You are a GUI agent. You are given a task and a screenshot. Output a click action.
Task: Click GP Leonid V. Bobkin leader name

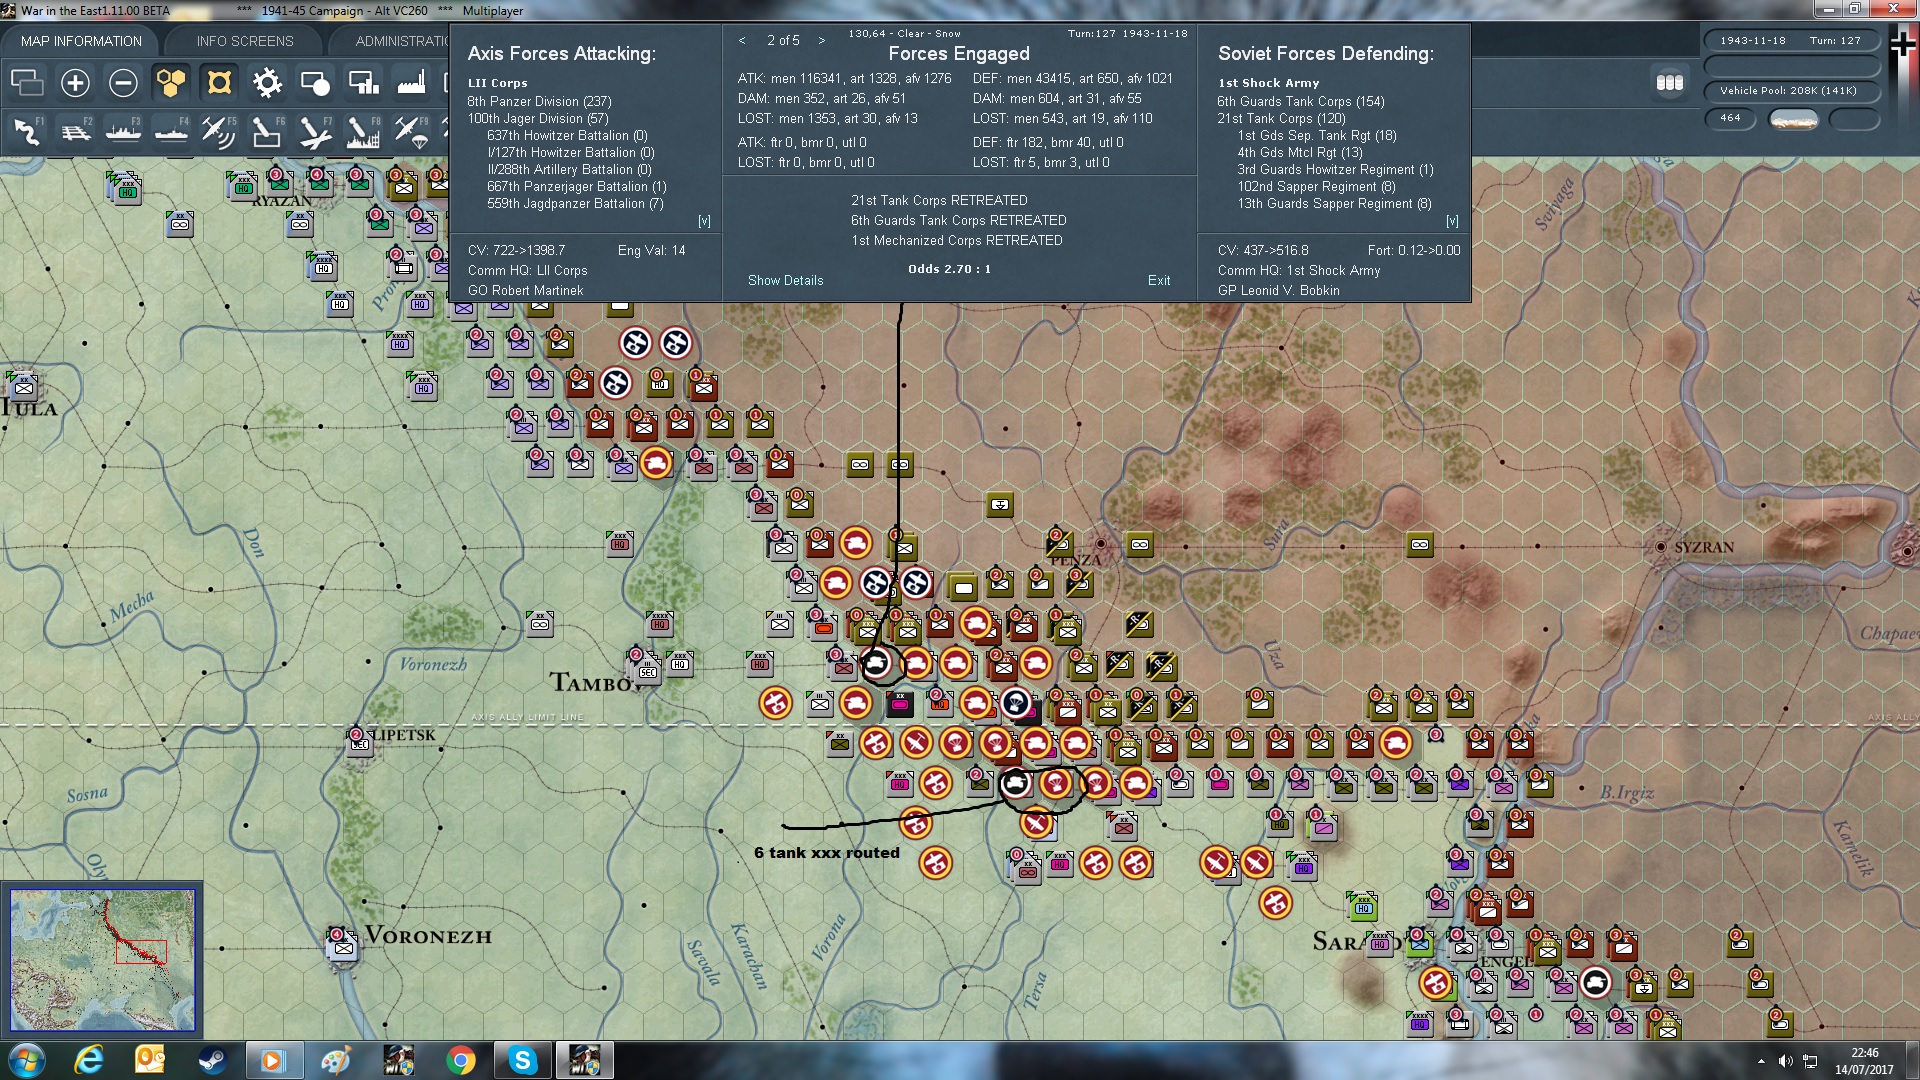[x=1278, y=290]
